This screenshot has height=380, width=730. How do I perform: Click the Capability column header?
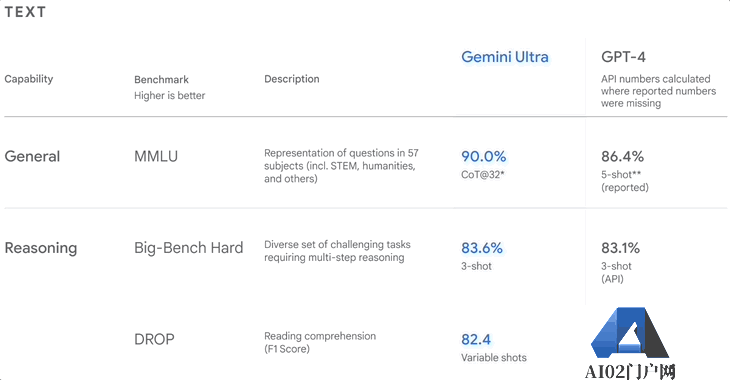29,79
